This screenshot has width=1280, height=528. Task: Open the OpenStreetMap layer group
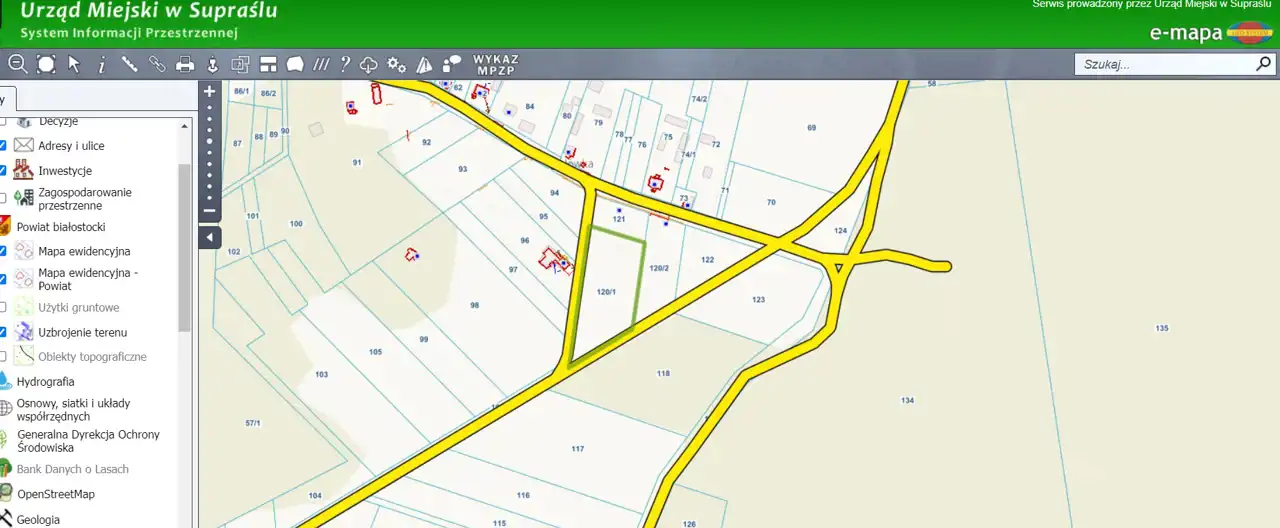(x=55, y=494)
